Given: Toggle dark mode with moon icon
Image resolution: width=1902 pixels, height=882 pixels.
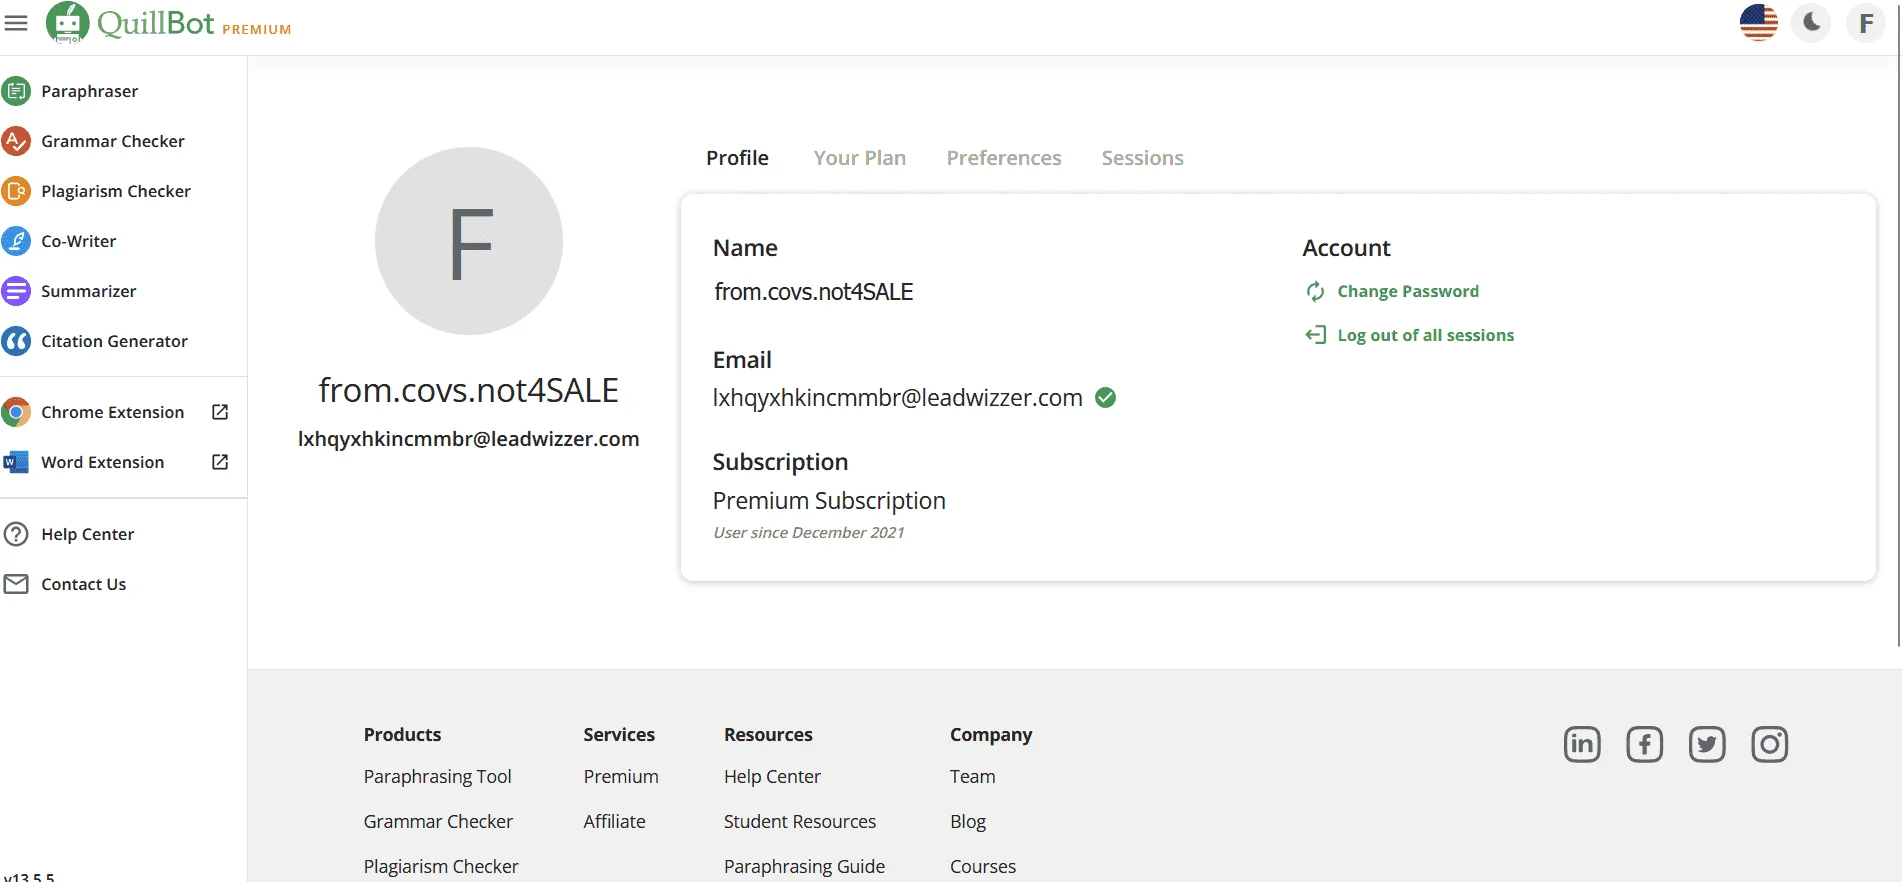Looking at the screenshot, I should point(1811,22).
